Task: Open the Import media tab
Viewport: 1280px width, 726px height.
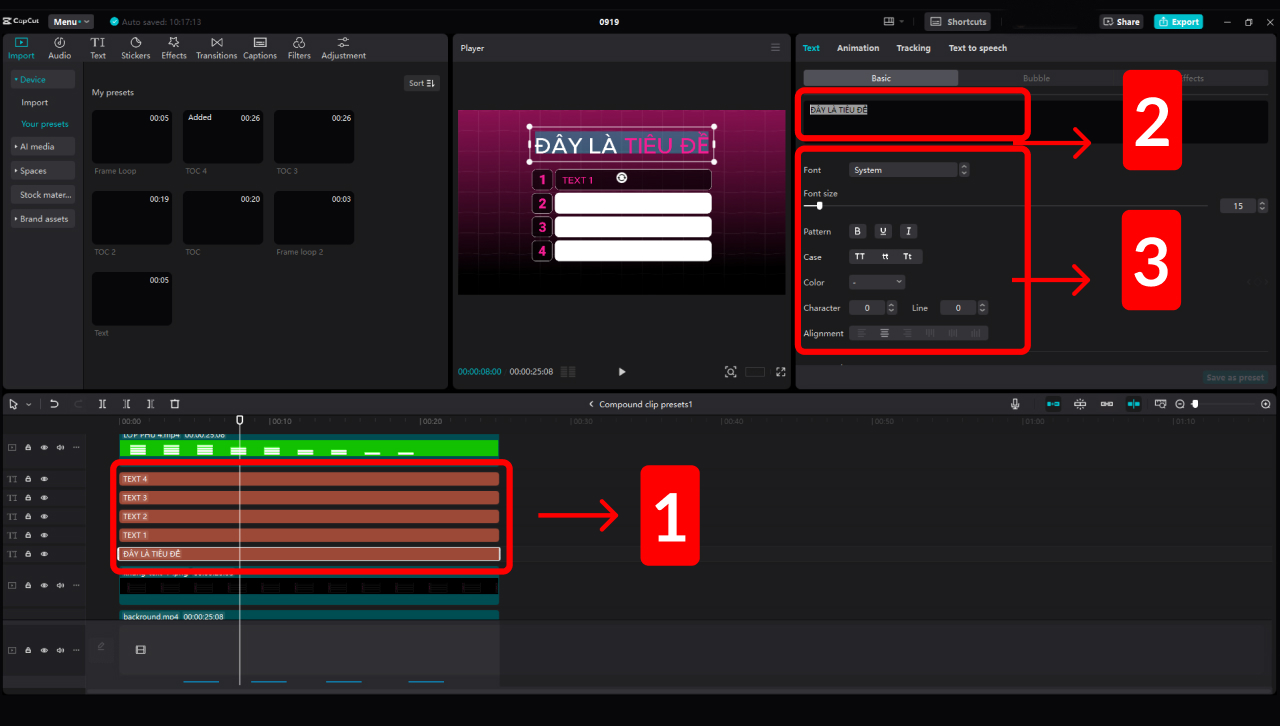Action: [21, 48]
